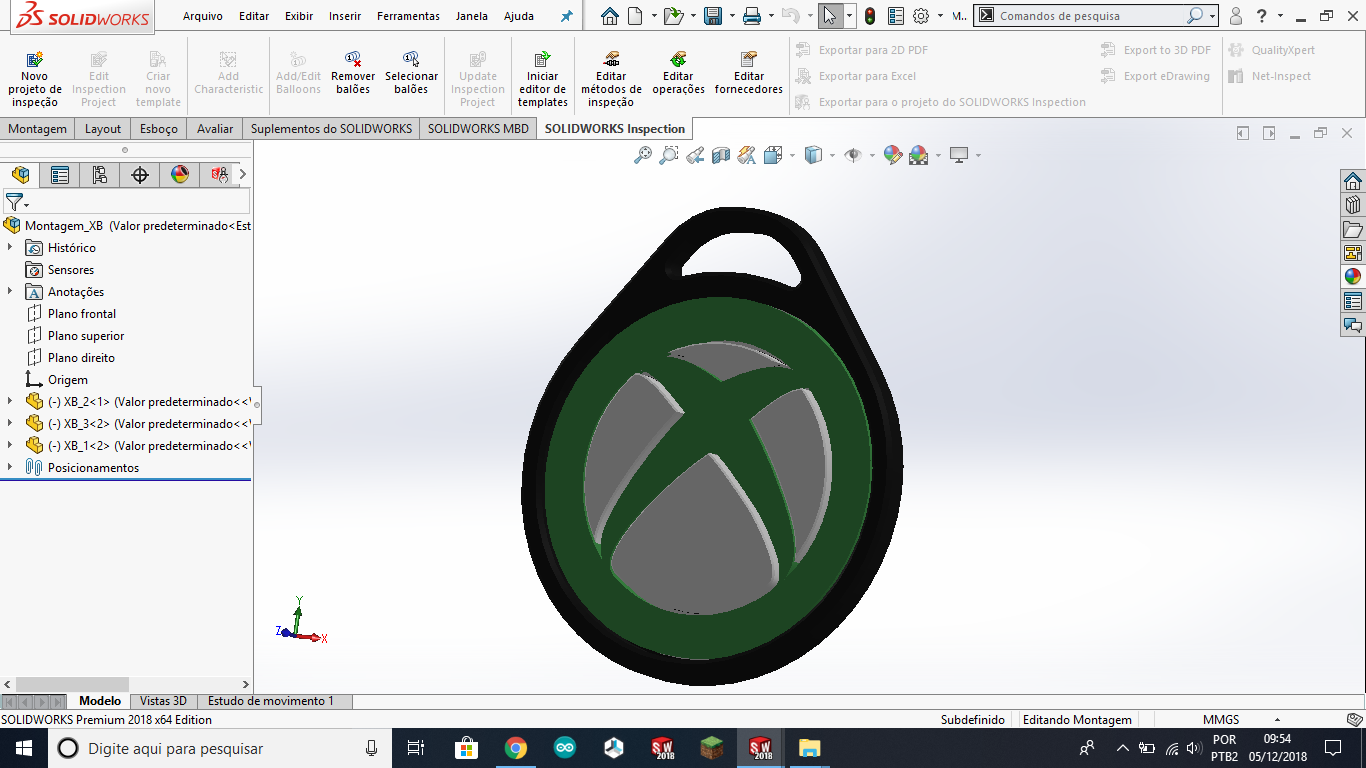Click the Rebuild traffic light icon
The width and height of the screenshot is (1366, 768).
tap(870, 16)
